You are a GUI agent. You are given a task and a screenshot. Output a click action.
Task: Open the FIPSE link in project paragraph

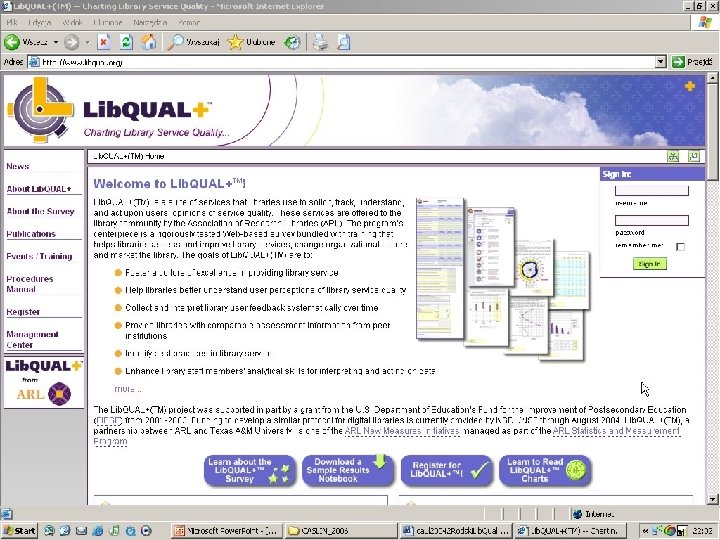pos(108,420)
